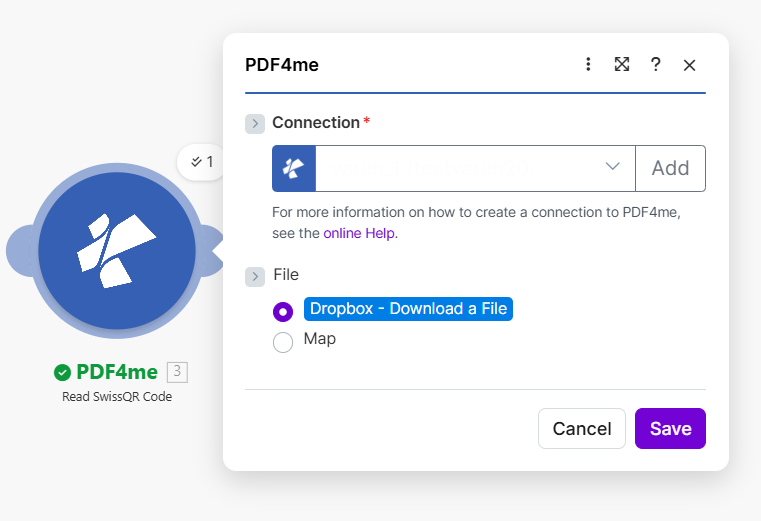The width and height of the screenshot is (761, 521).
Task: Click the Cancel button
Action: 582,429
